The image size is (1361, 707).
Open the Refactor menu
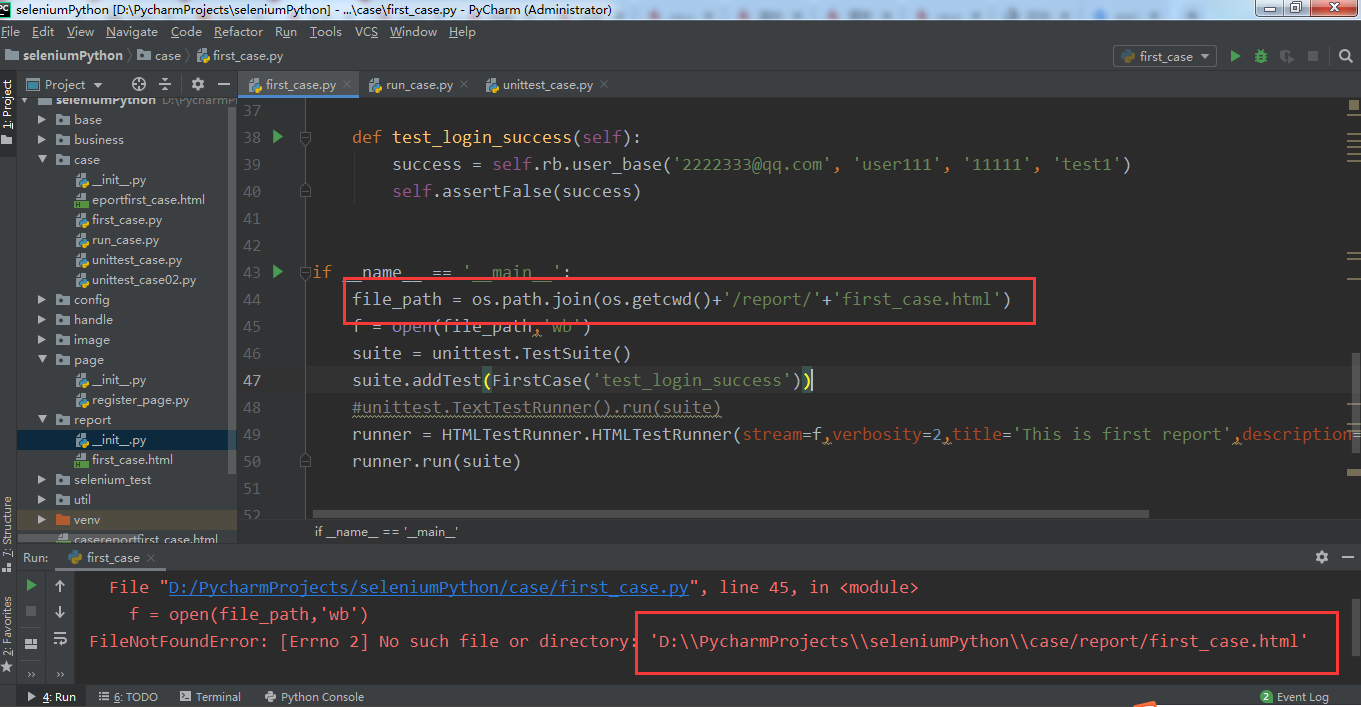click(238, 32)
